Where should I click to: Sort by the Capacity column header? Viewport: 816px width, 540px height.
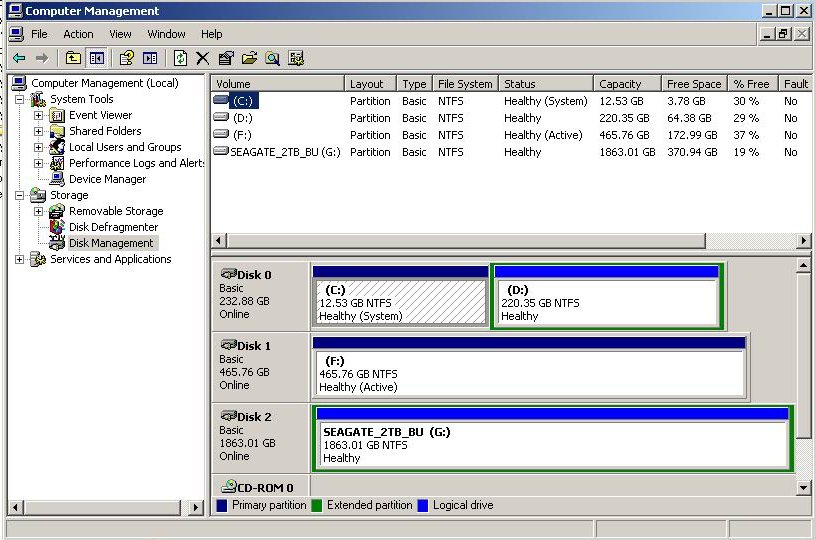[627, 84]
